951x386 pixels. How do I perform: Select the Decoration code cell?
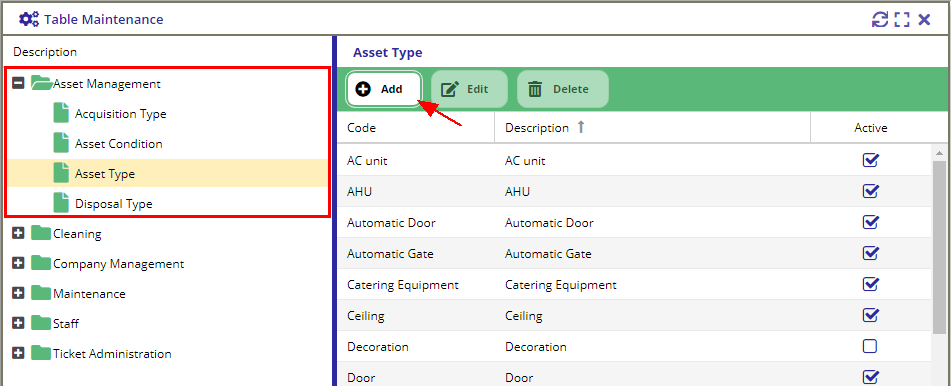[x=416, y=347]
